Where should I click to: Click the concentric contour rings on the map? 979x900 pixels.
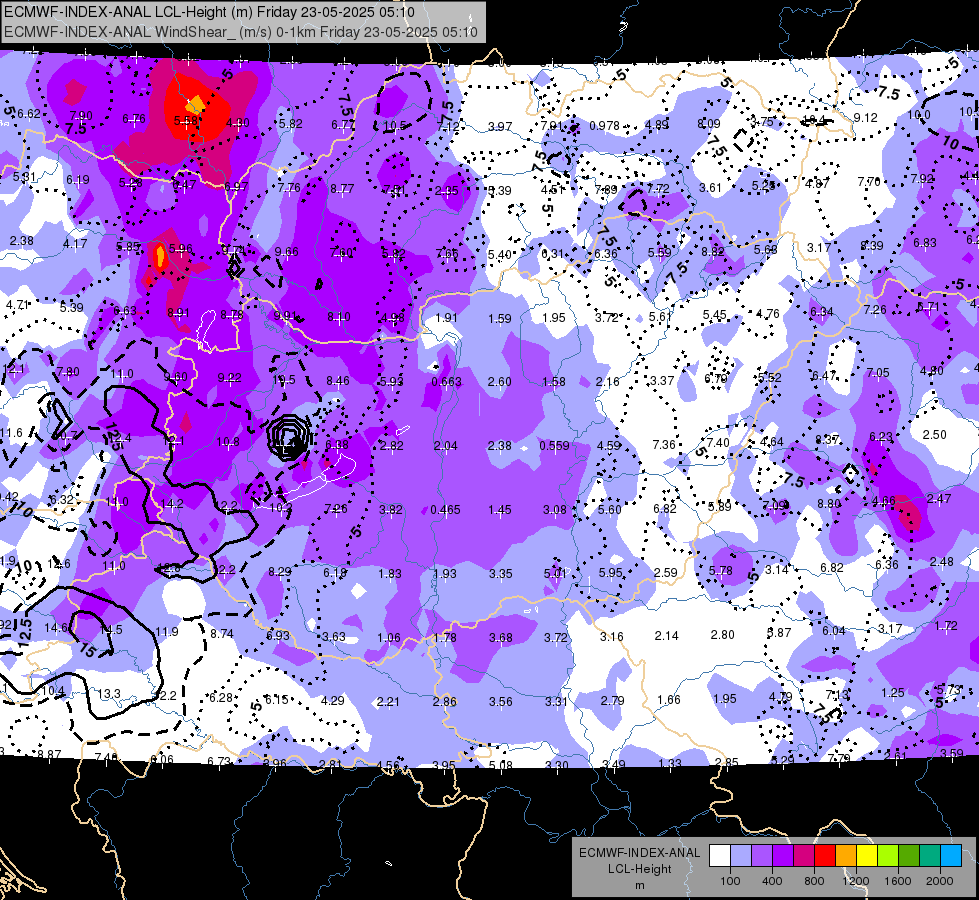click(x=288, y=437)
